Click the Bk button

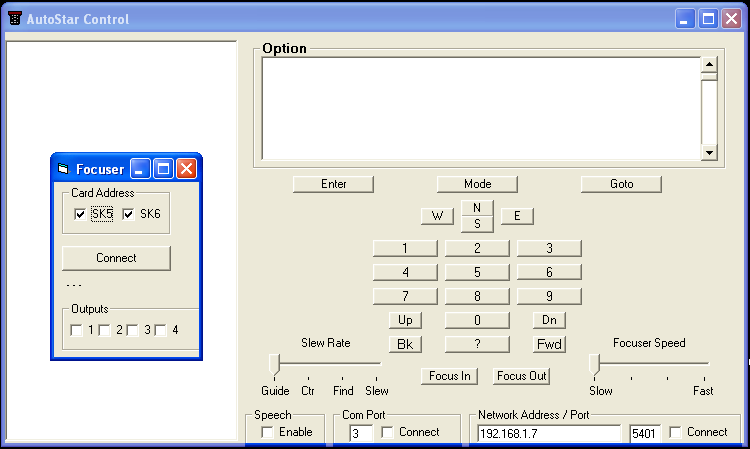pos(405,344)
